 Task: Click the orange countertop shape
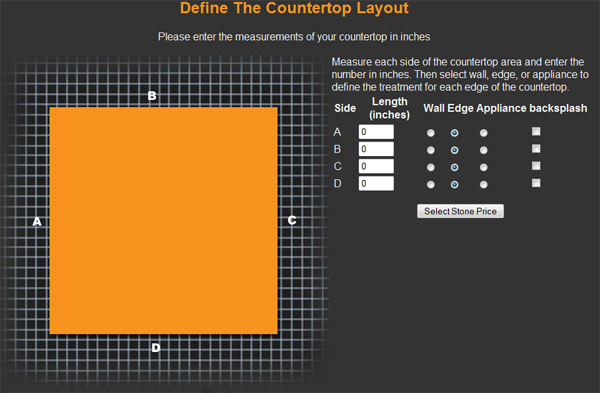tap(163, 220)
